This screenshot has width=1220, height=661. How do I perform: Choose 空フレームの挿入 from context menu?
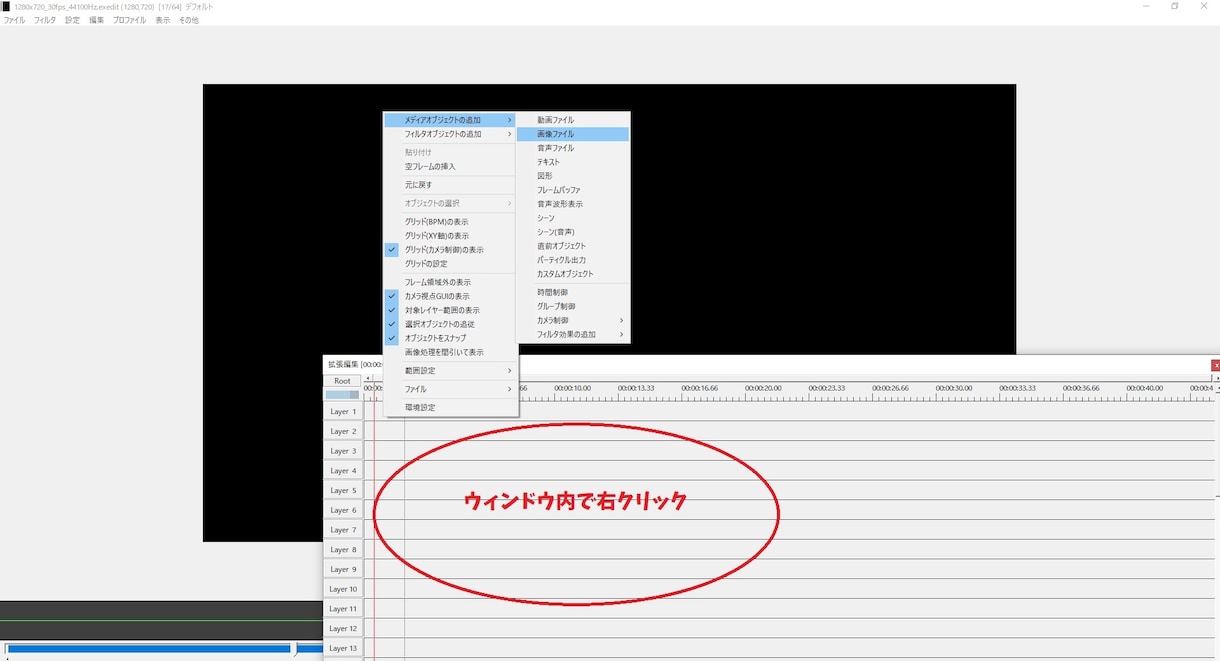450,166
